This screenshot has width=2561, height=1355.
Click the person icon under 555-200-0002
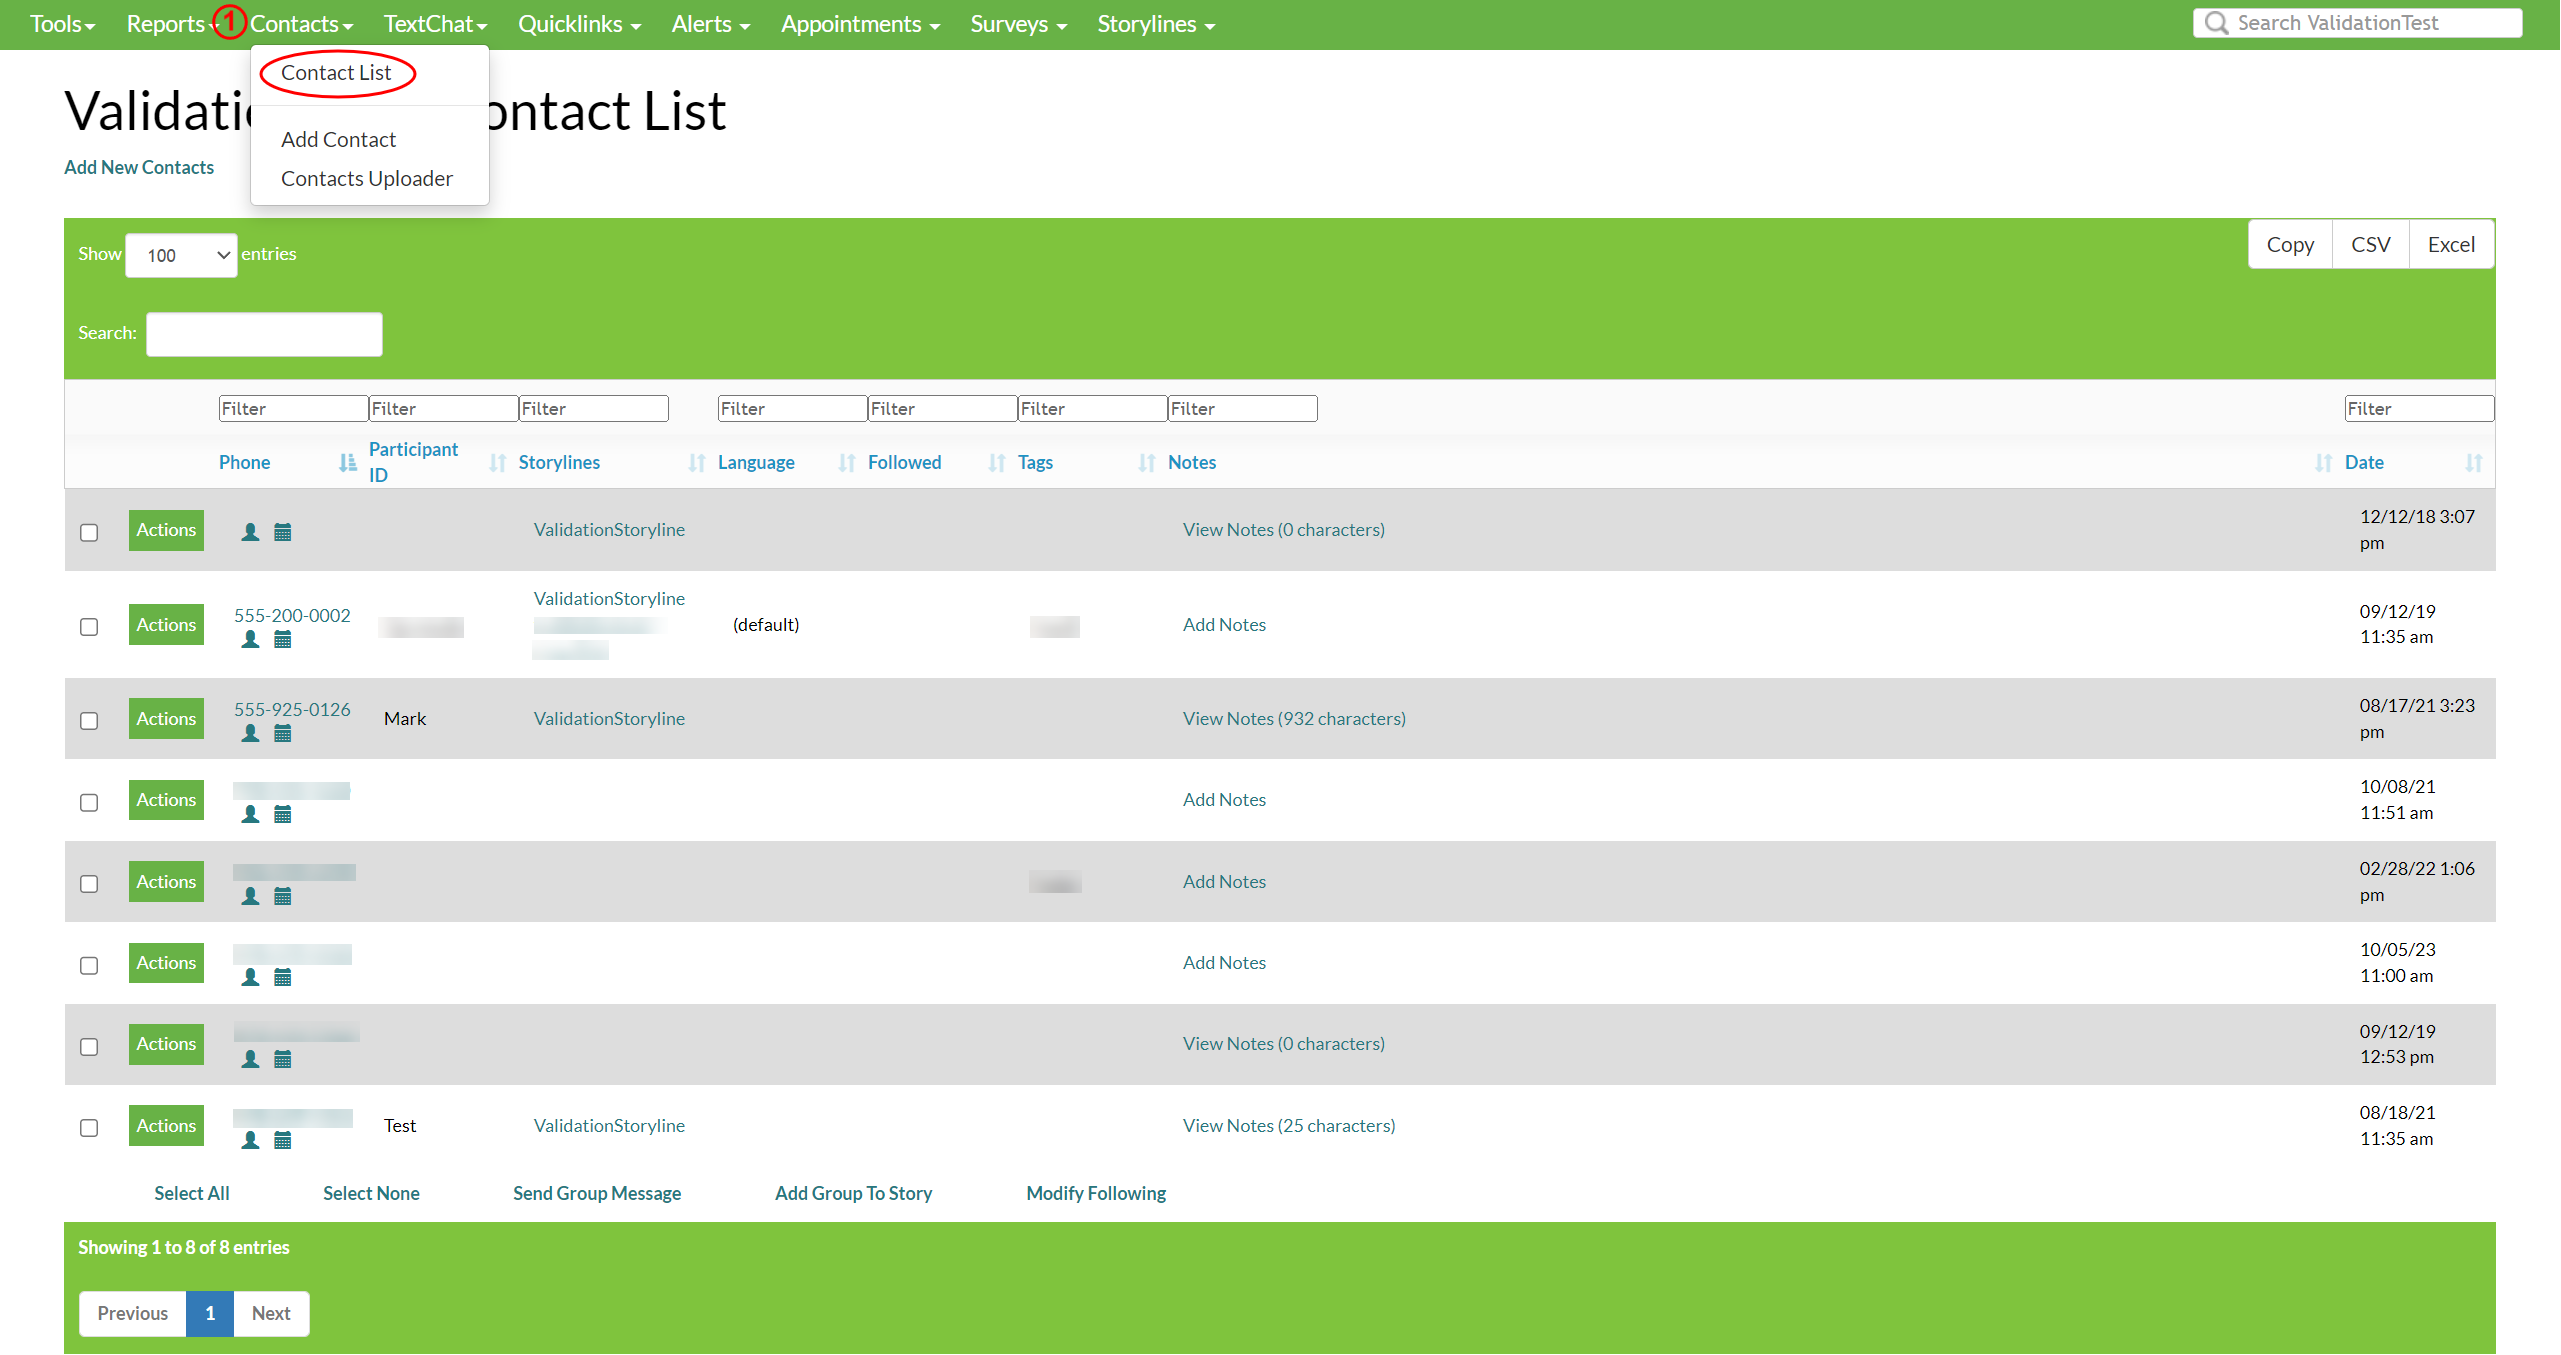click(x=250, y=639)
